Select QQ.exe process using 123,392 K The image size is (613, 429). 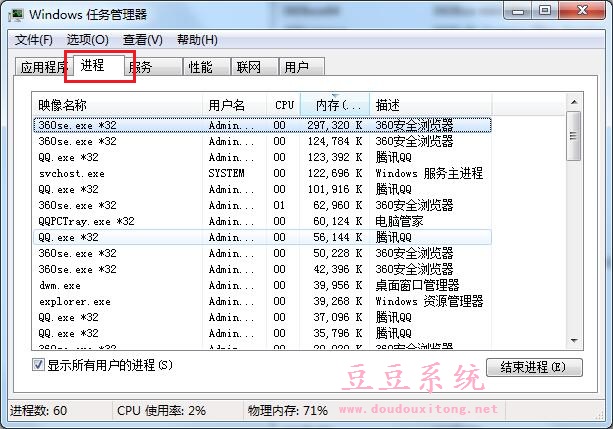pyautogui.click(x=262, y=157)
